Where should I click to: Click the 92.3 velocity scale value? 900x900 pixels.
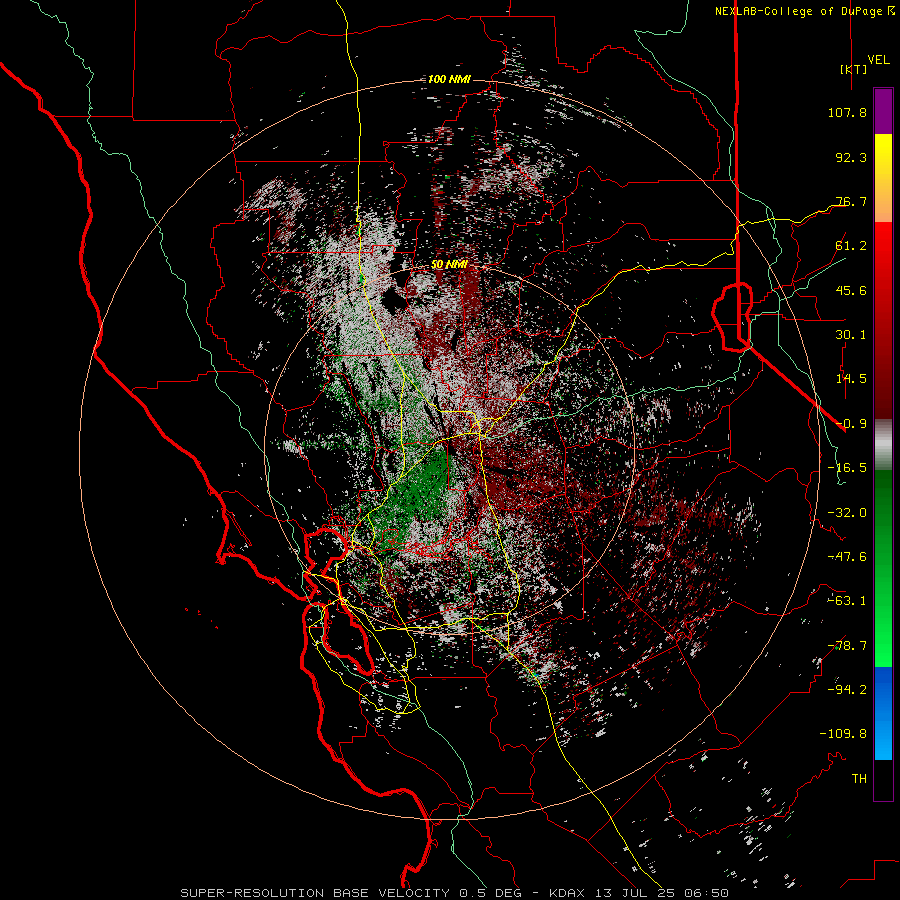(851, 157)
